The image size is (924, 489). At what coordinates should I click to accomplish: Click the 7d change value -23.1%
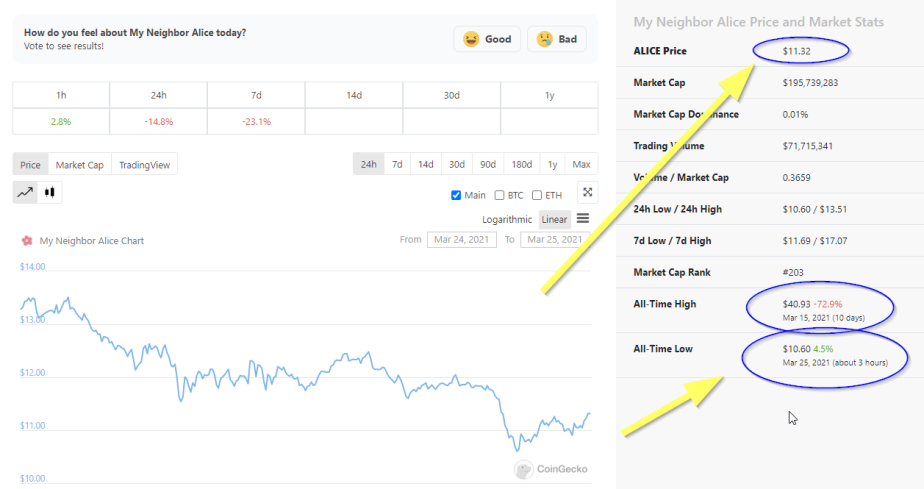tap(256, 121)
